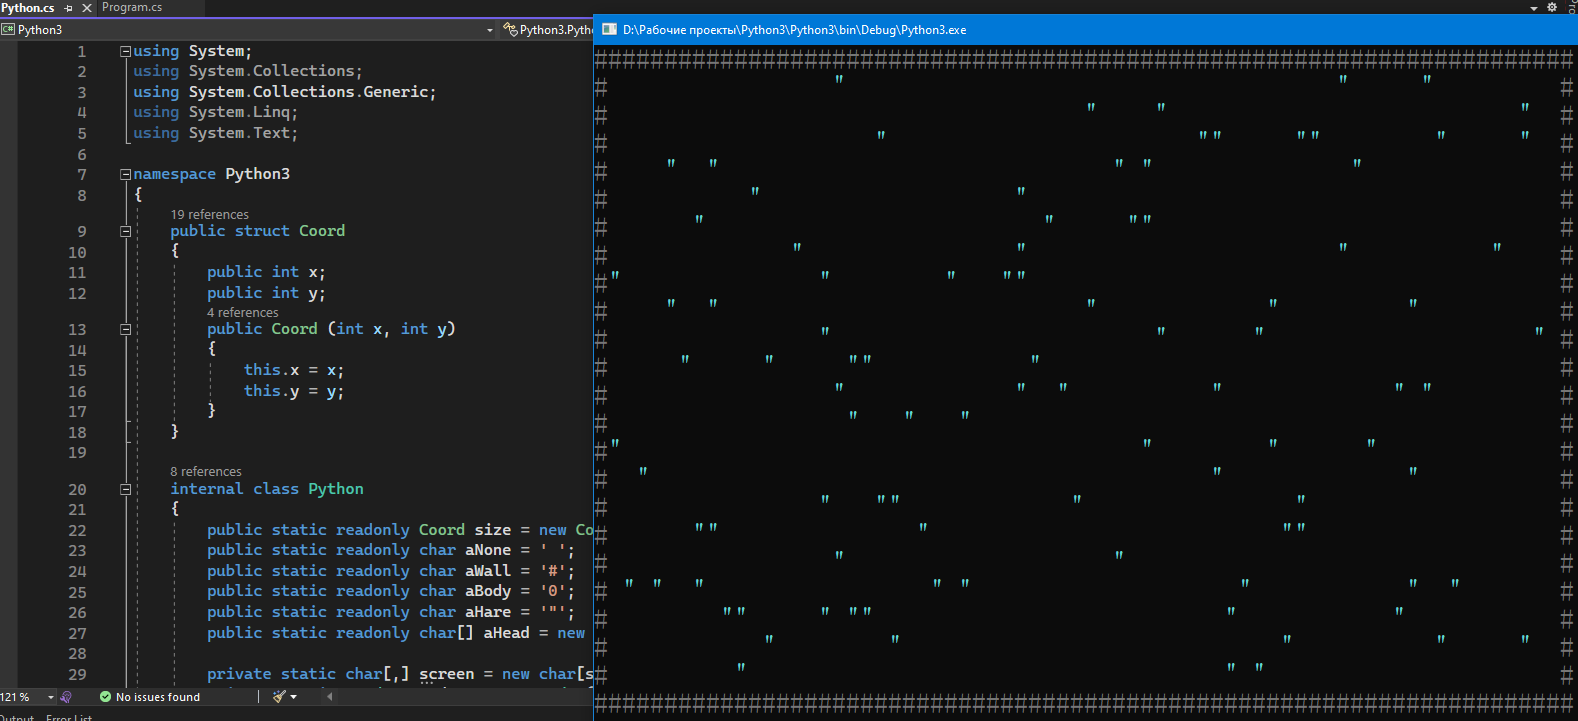Open the 121 % zoom level dropdown

tap(50, 697)
